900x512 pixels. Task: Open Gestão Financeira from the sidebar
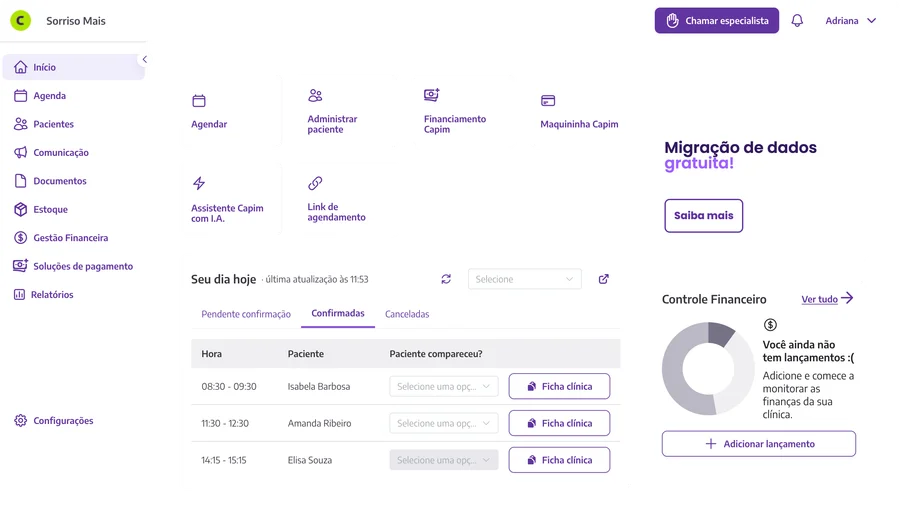click(x=61, y=238)
